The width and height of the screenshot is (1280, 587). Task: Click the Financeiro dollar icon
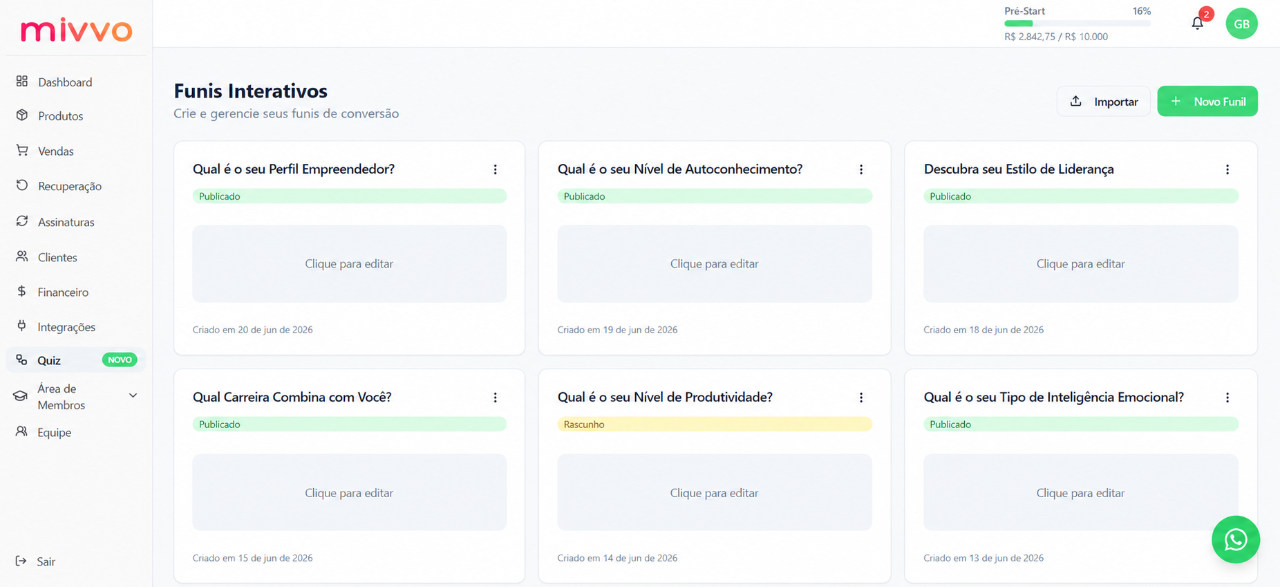pyautogui.click(x=22, y=292)
